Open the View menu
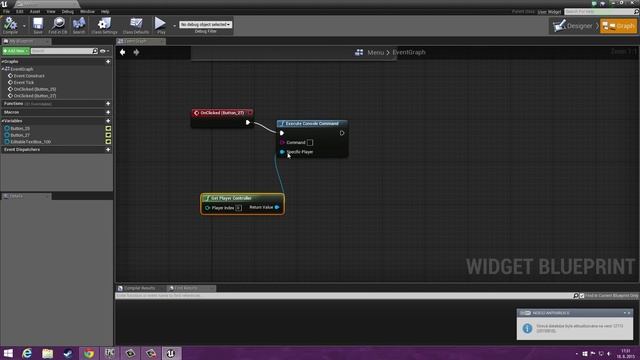 [51, 12]
